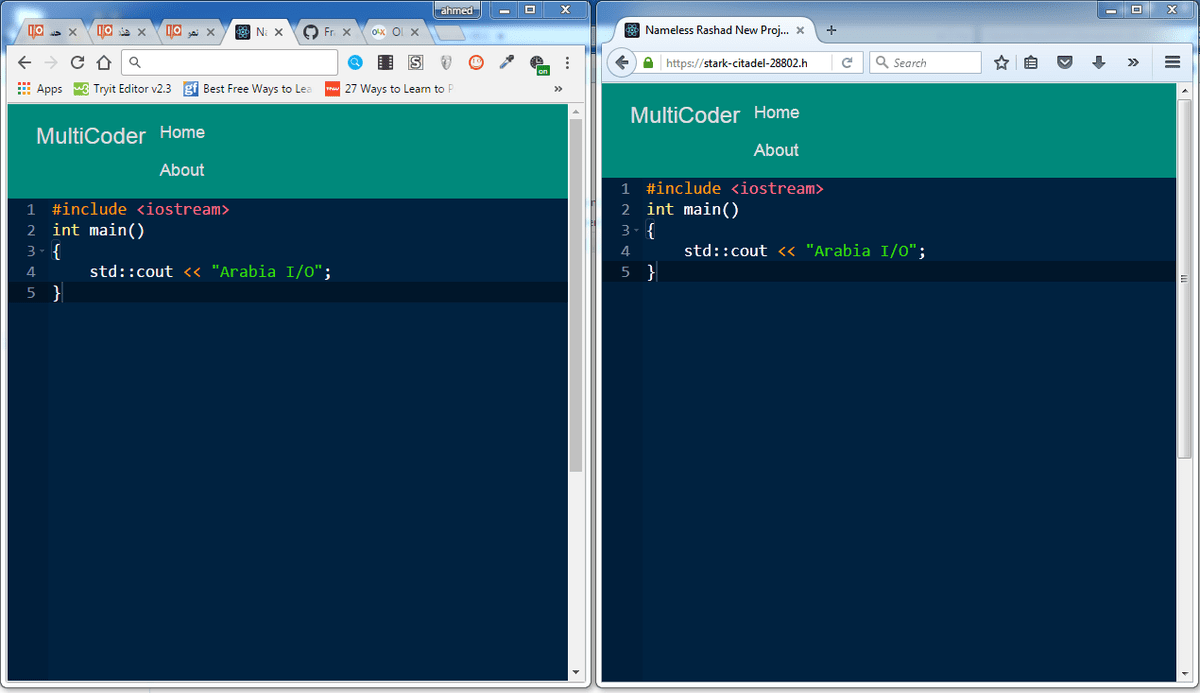Click the MultiCoder brand in the Chrome window
This screenshot has width=1200, height=693.
click(x=91, y=136)
